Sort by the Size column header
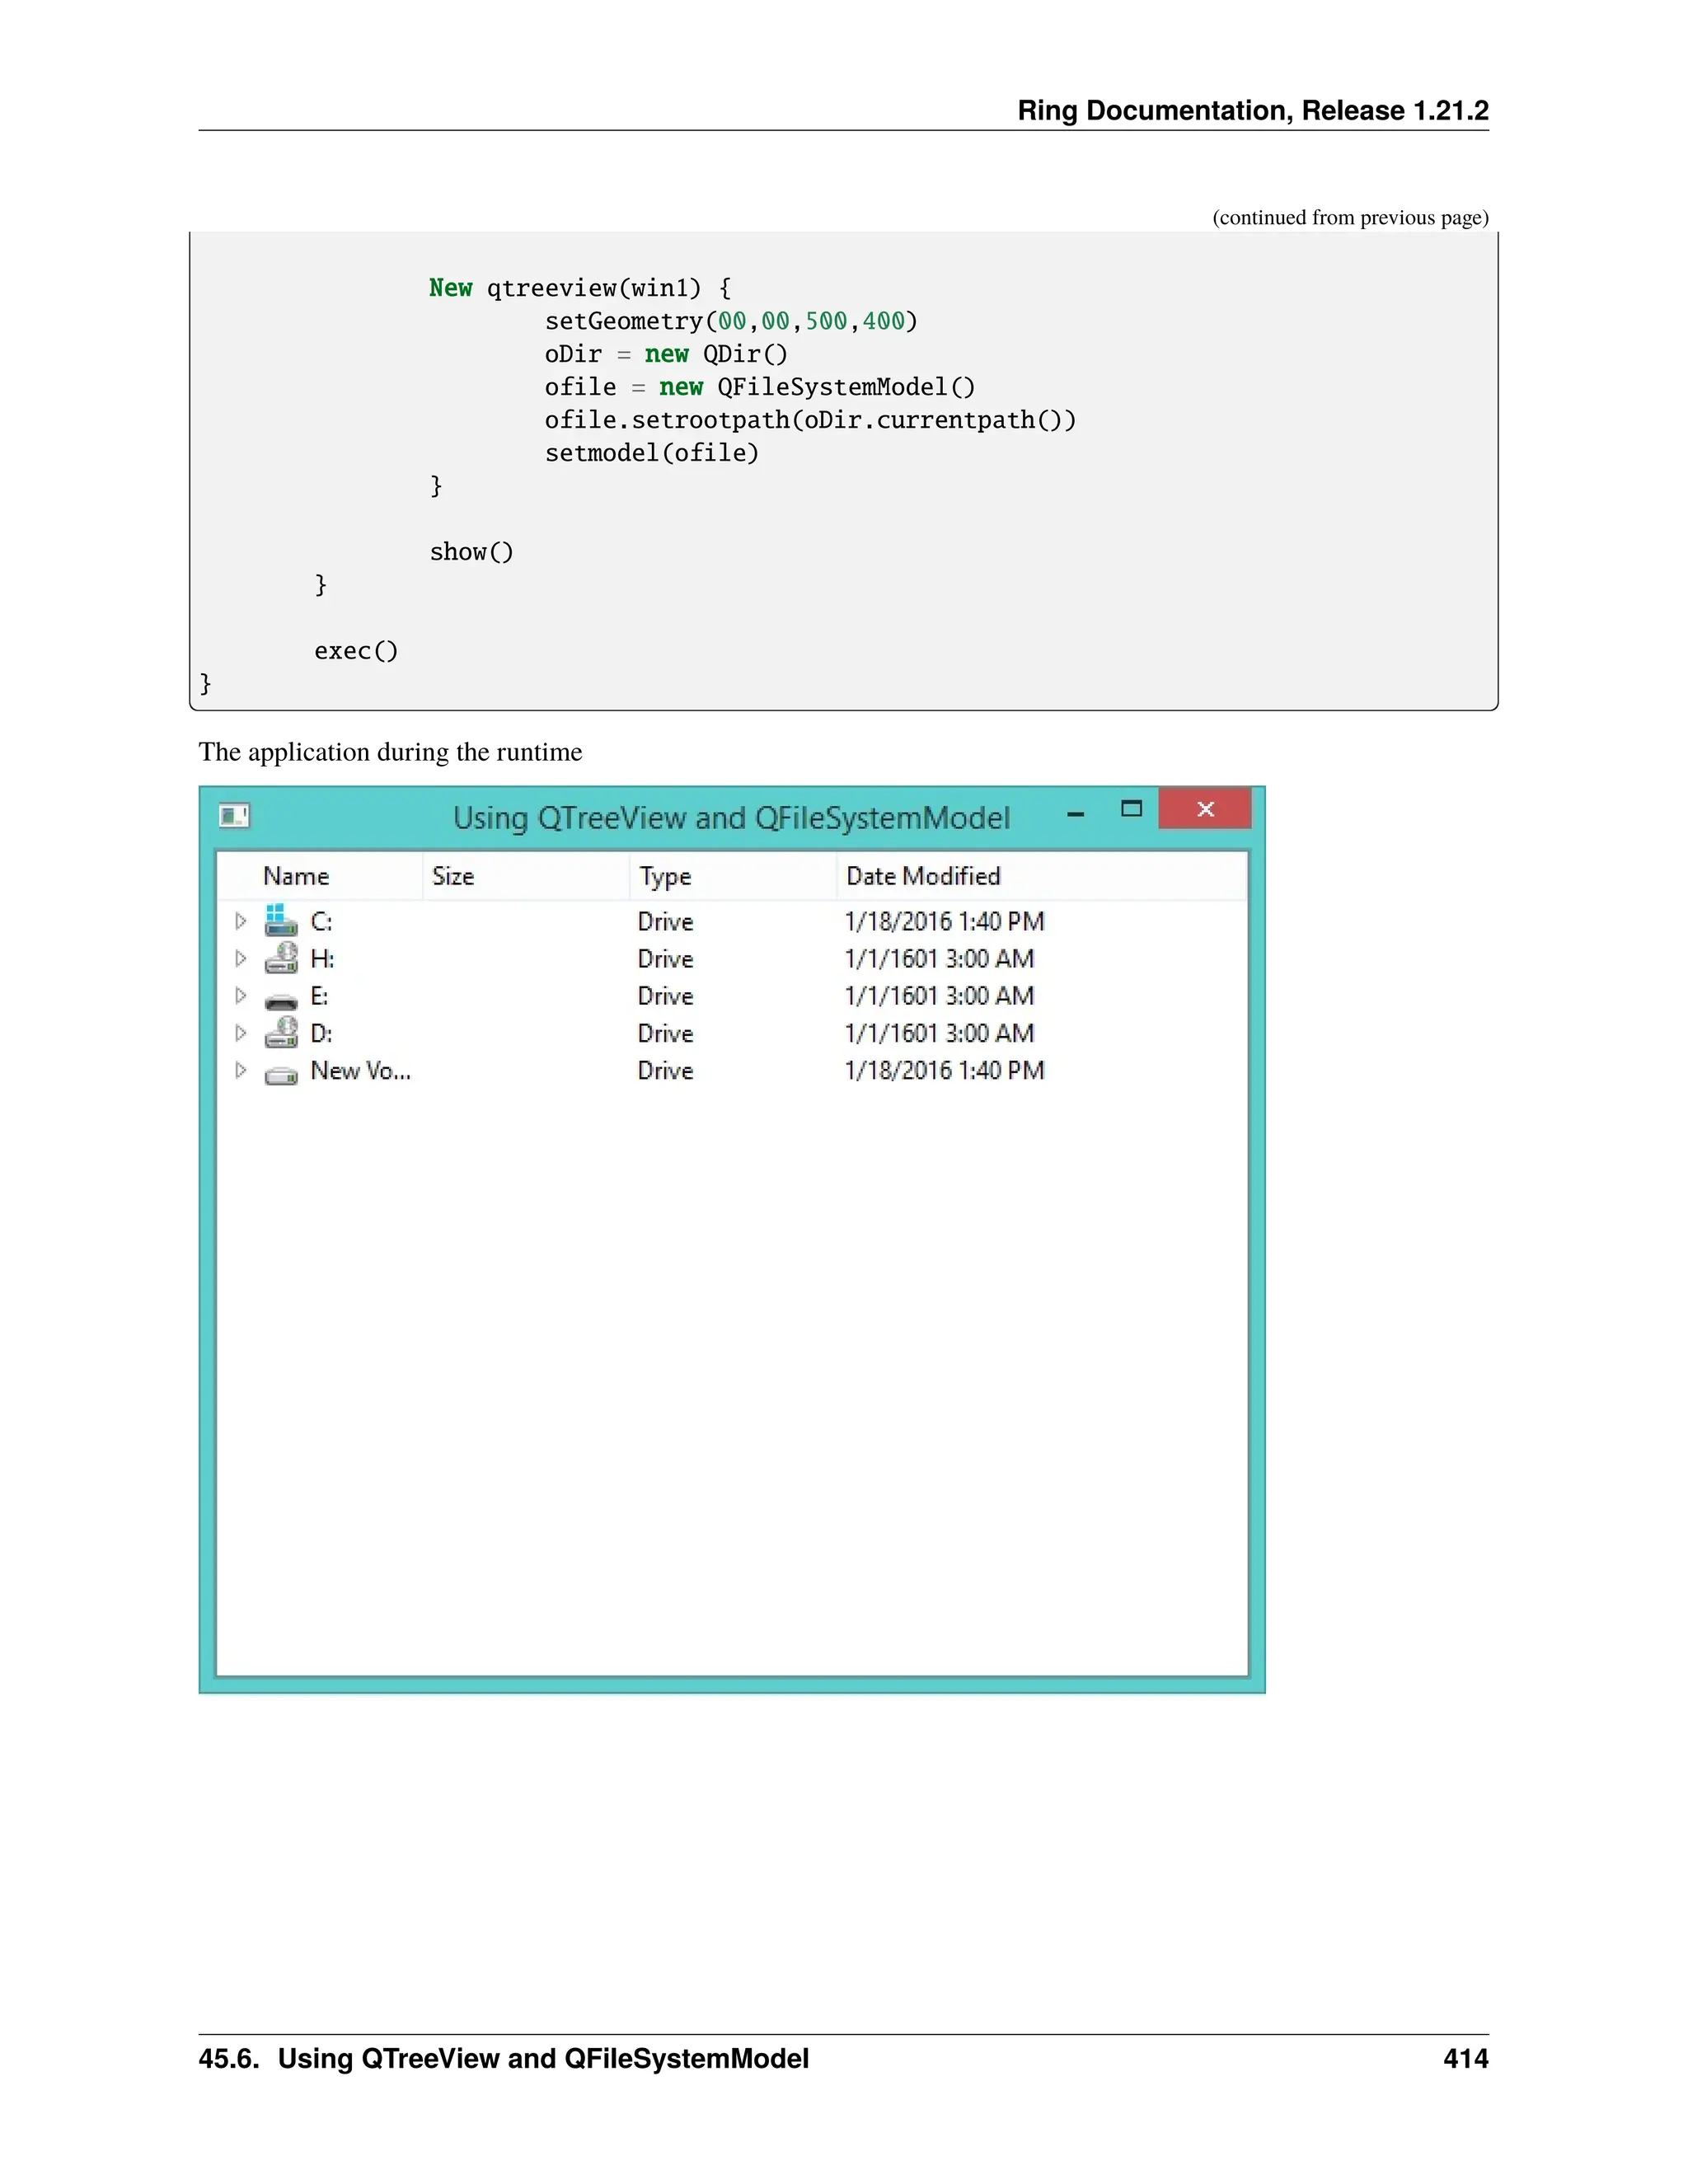Screen dimensions: 1688x2184 (x=453, y=876)
